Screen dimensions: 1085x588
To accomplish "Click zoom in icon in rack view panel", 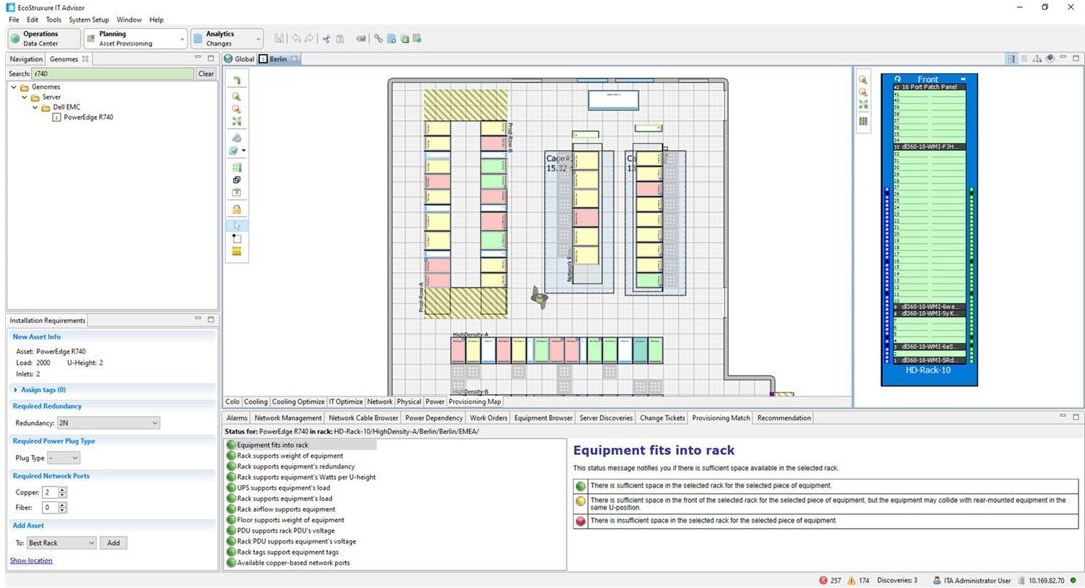I will click(x=863, y=80).
